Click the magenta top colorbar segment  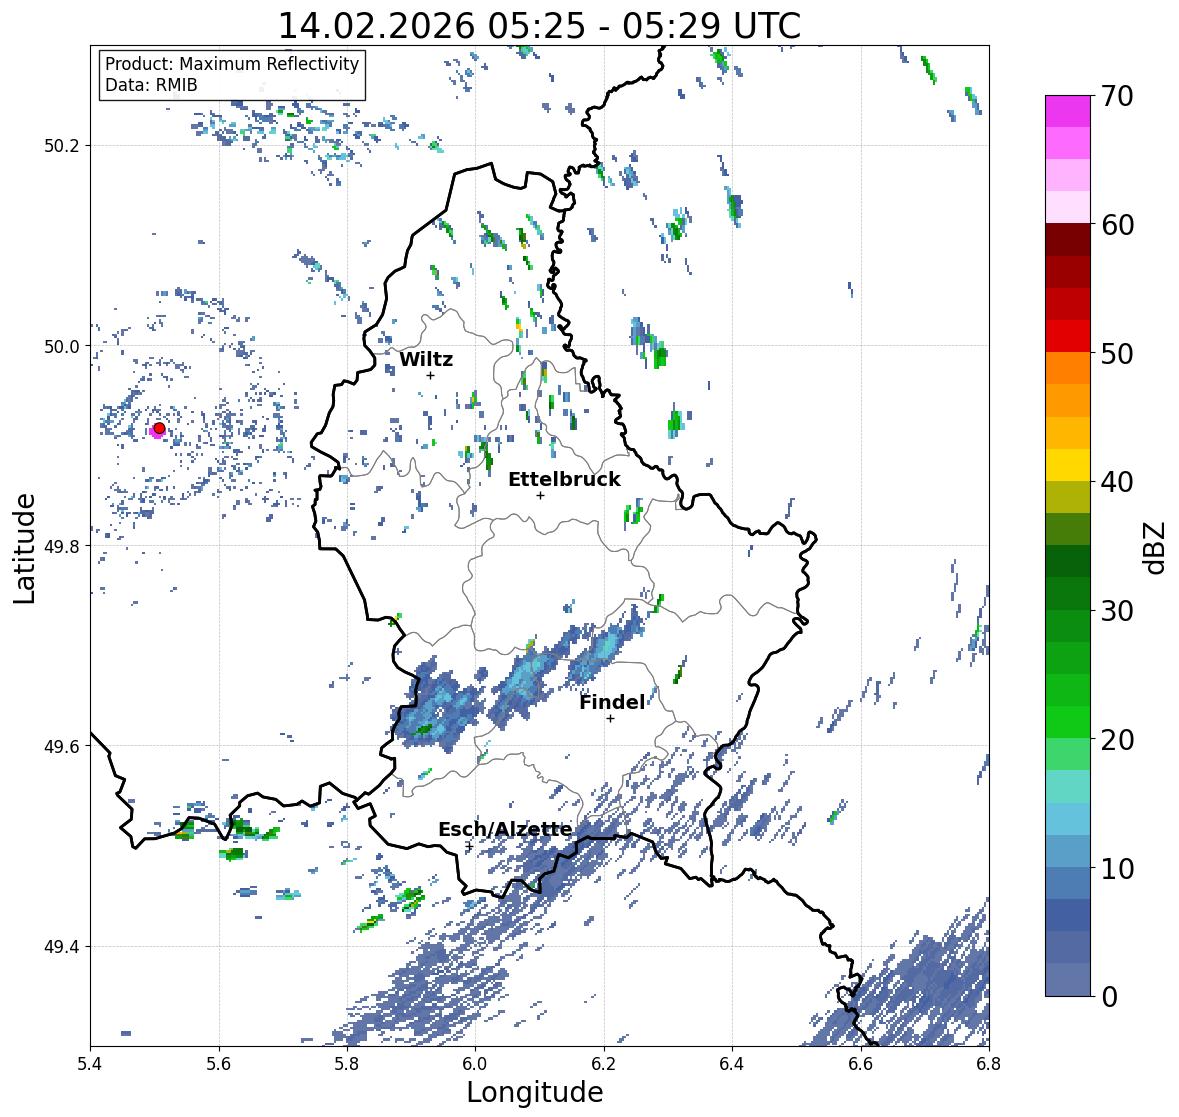(1068, 111)
